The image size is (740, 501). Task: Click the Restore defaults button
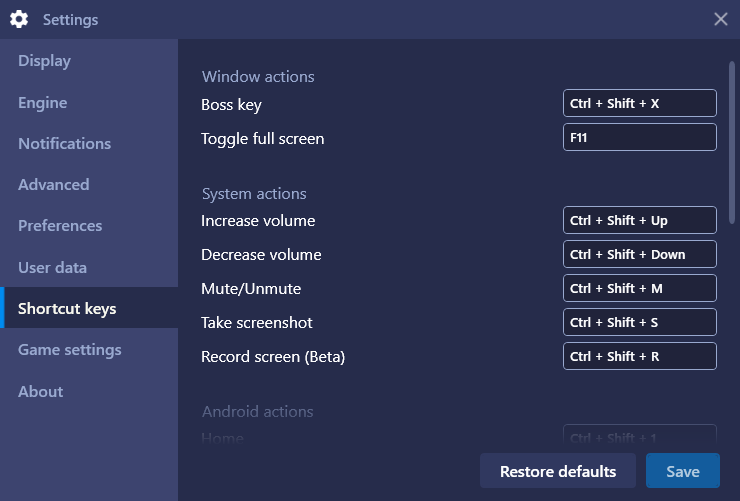click(558, 471)
